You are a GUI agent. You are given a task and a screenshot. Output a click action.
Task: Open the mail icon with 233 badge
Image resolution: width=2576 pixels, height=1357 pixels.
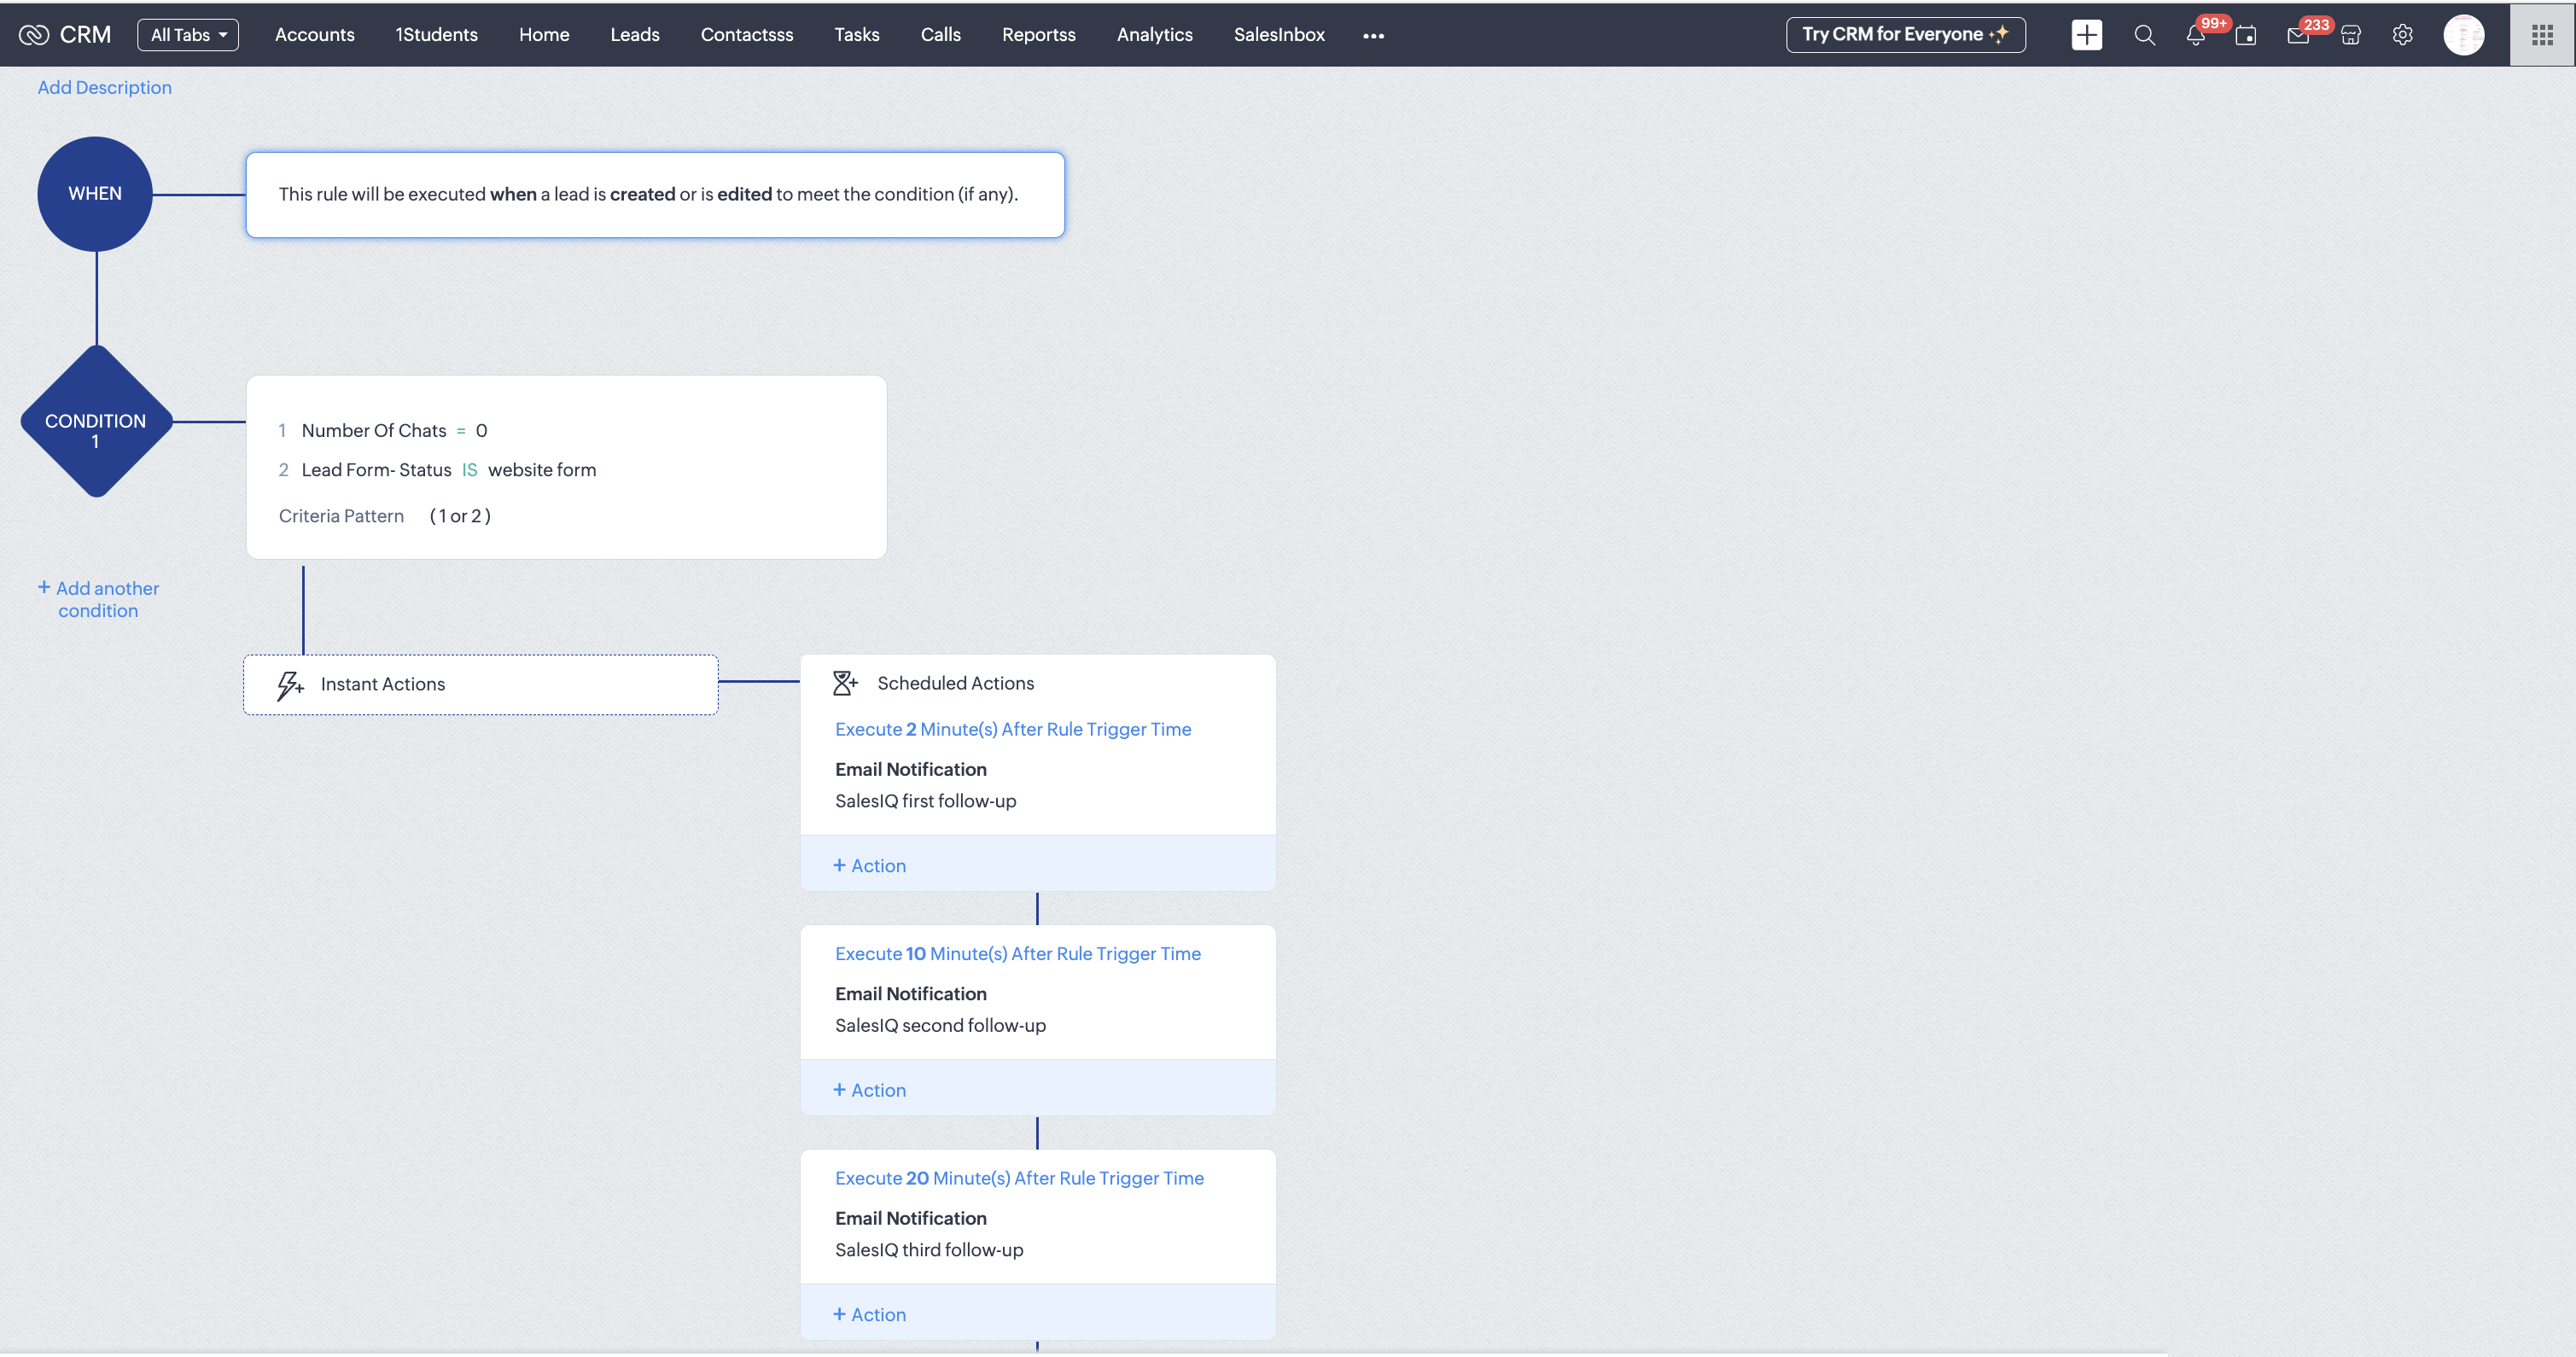click(x=2298, y=36)
